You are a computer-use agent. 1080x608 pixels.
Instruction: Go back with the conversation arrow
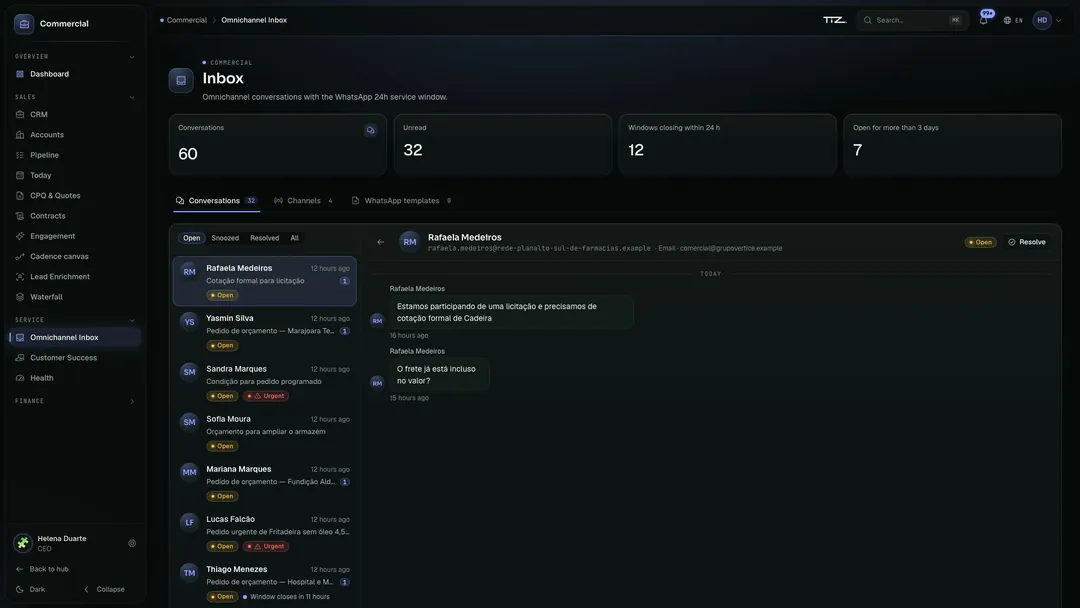[380, 242]
